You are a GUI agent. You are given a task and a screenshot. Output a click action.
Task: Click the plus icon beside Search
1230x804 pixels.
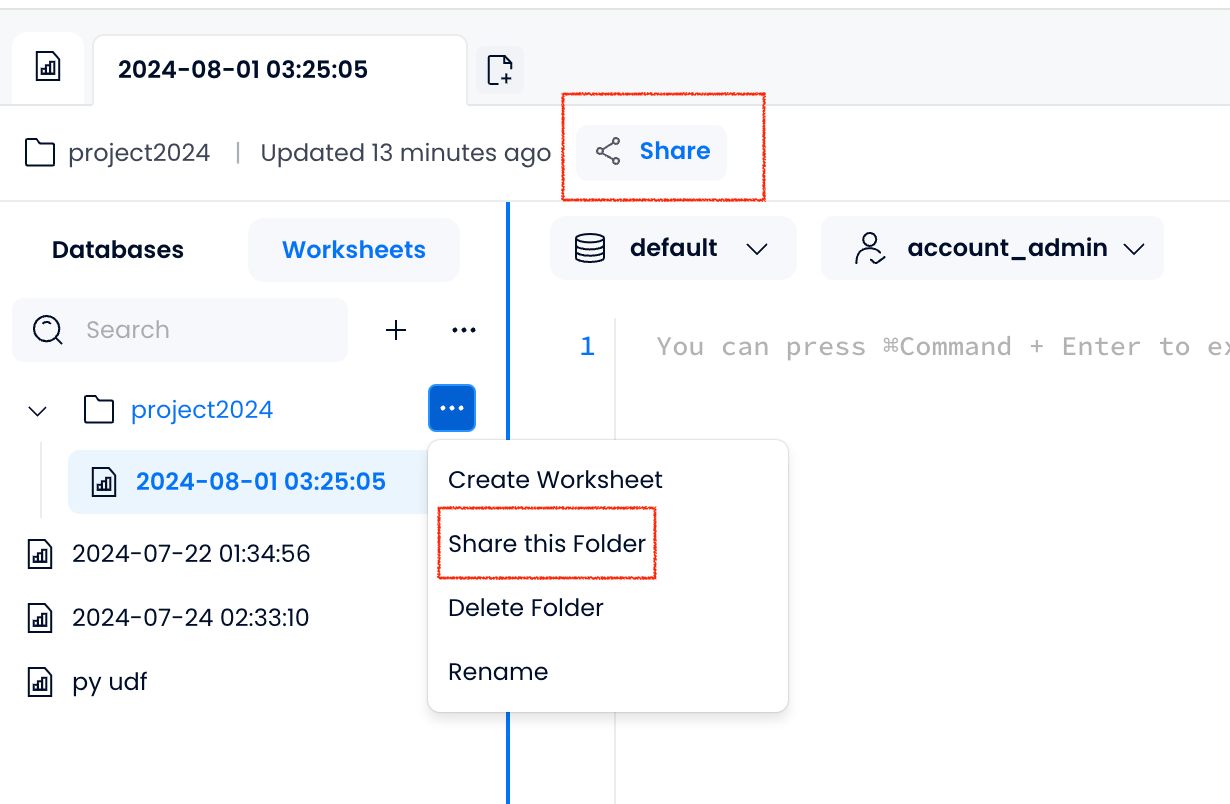click(397, 330)
